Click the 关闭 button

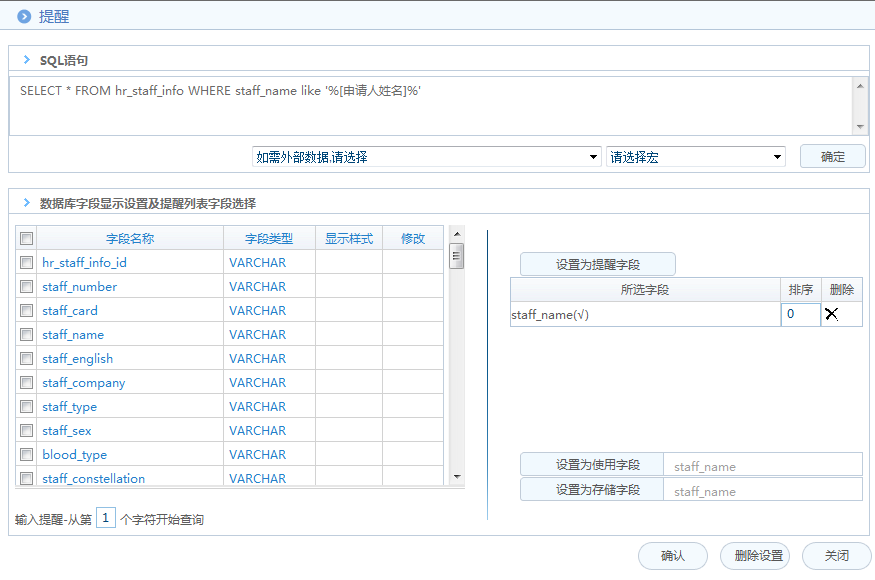pyautogui.click(x=836, y=556)
